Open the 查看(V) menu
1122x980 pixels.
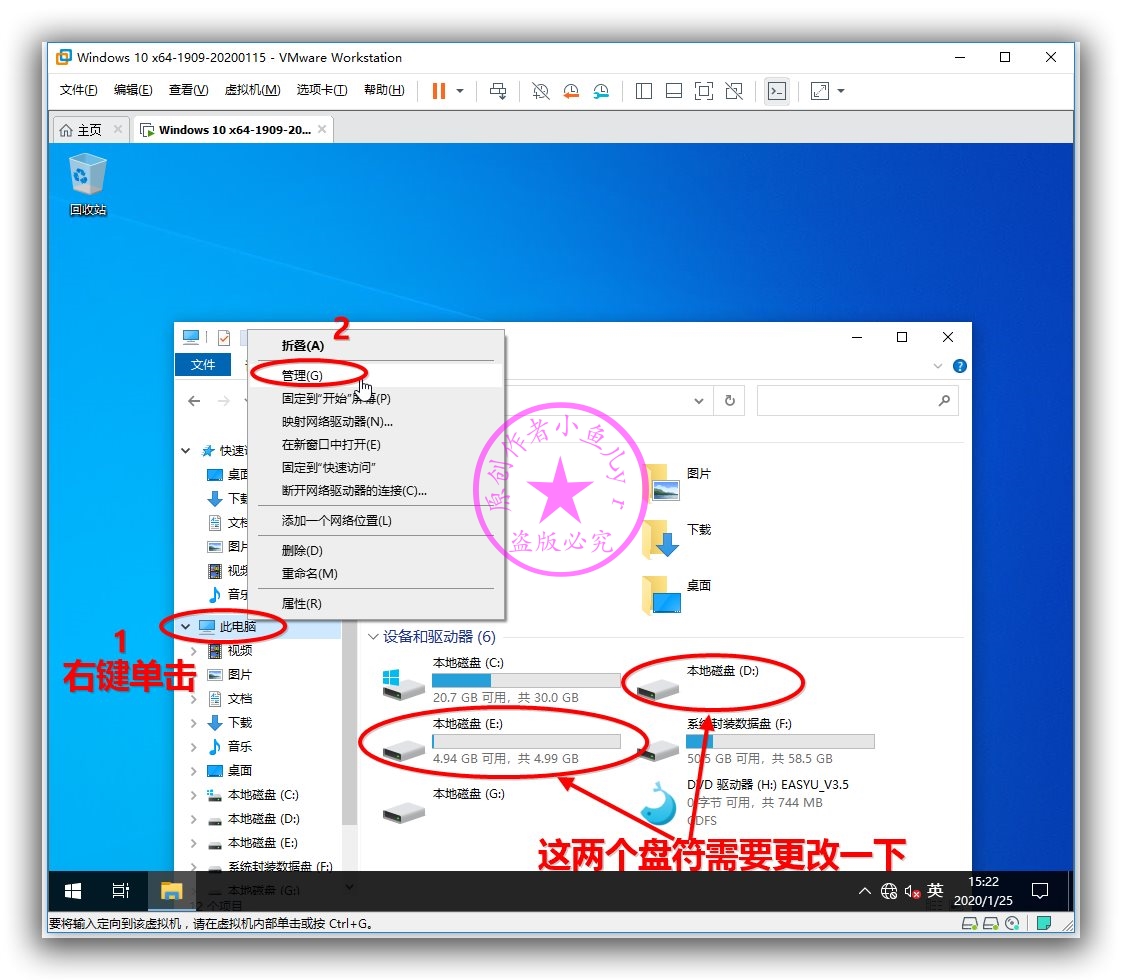(x=188, y=90)
